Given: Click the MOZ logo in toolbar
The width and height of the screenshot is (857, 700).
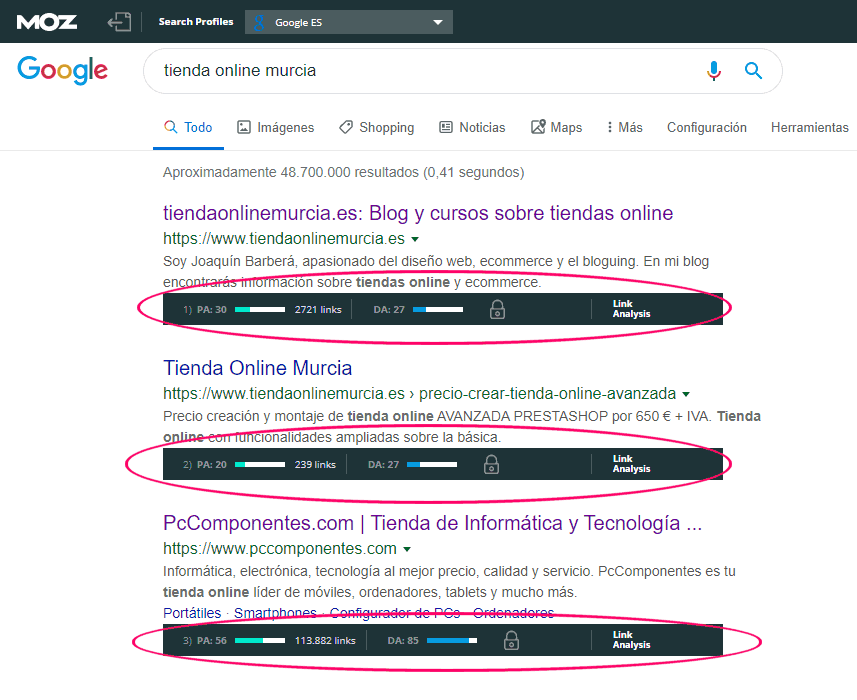Looking at the screenshot, I should pyautogui.click(x=46, y=22).
